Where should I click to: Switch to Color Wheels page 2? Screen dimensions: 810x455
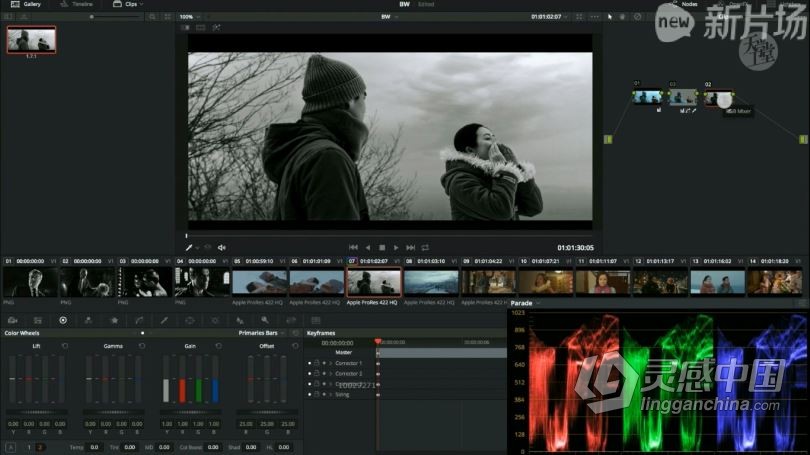(x=39, y=447)
